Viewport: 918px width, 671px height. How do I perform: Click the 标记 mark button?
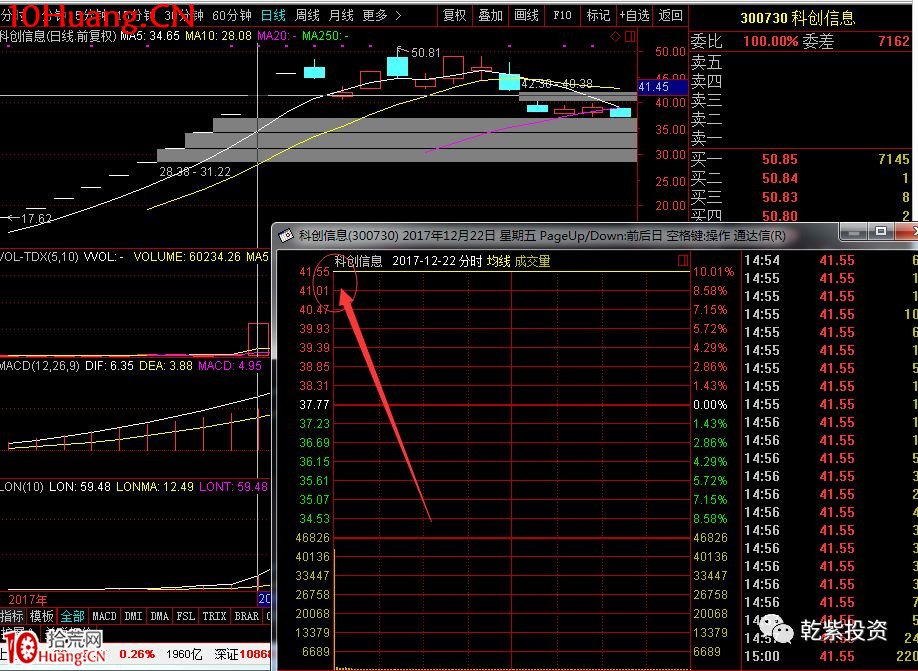click(x=598, y=16)
